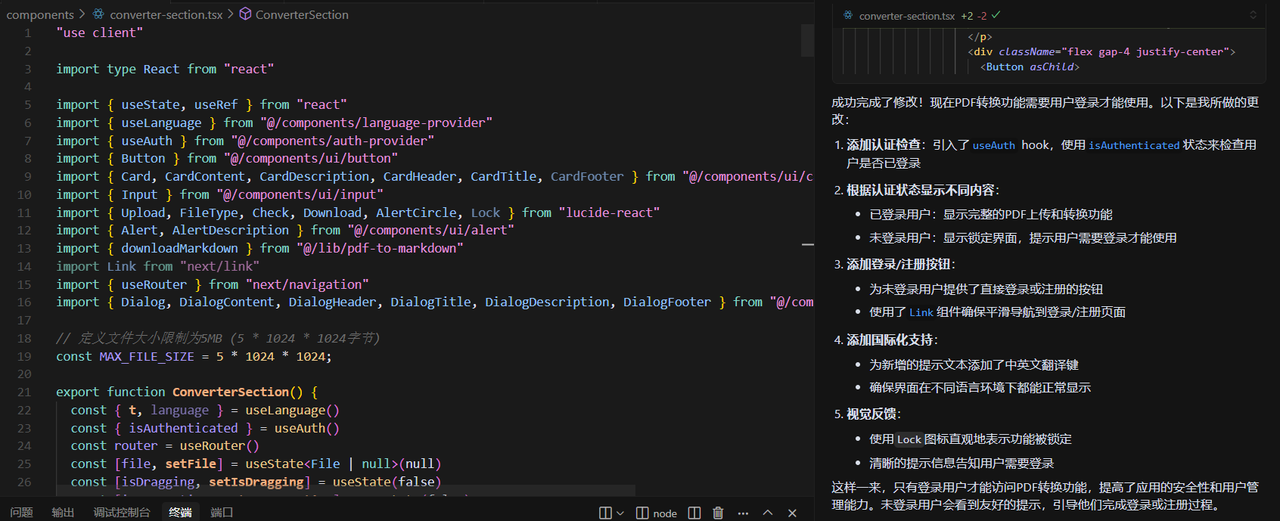
Task: Click the 添加国际化支持 heading in chat
Action: [x=891, y=340]
